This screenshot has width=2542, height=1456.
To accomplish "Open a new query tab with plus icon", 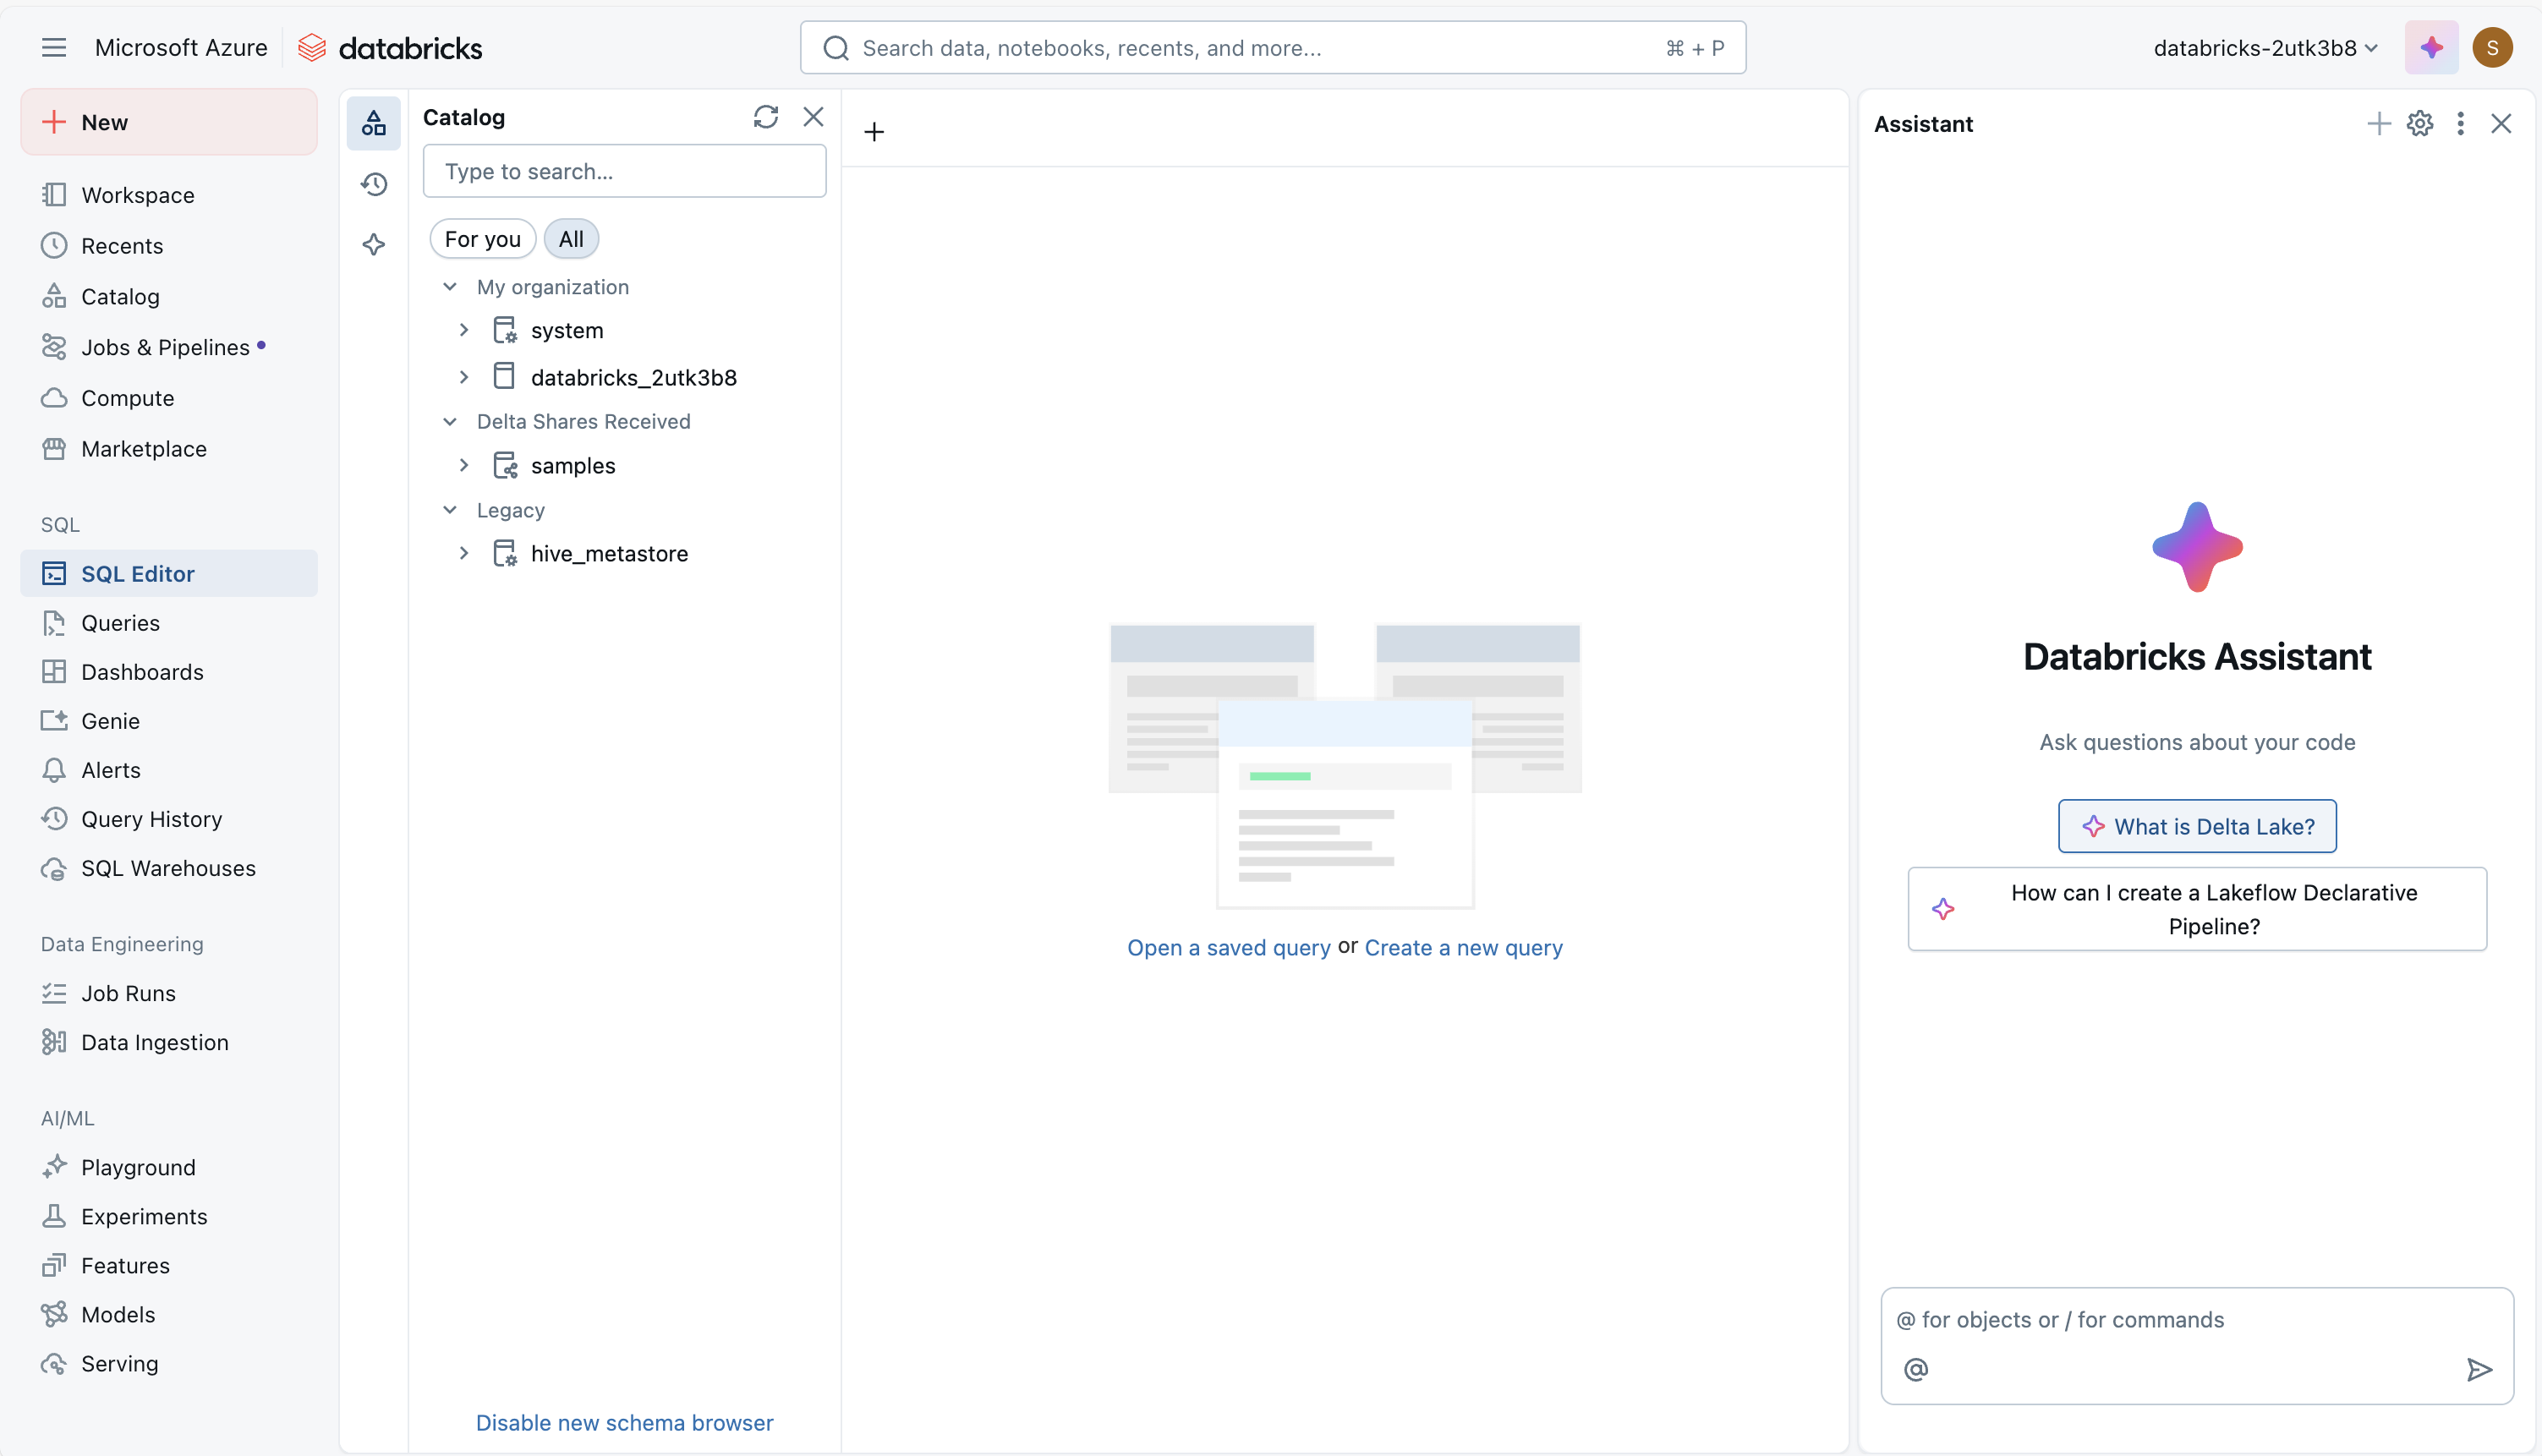I will click(x=873, y=131).
